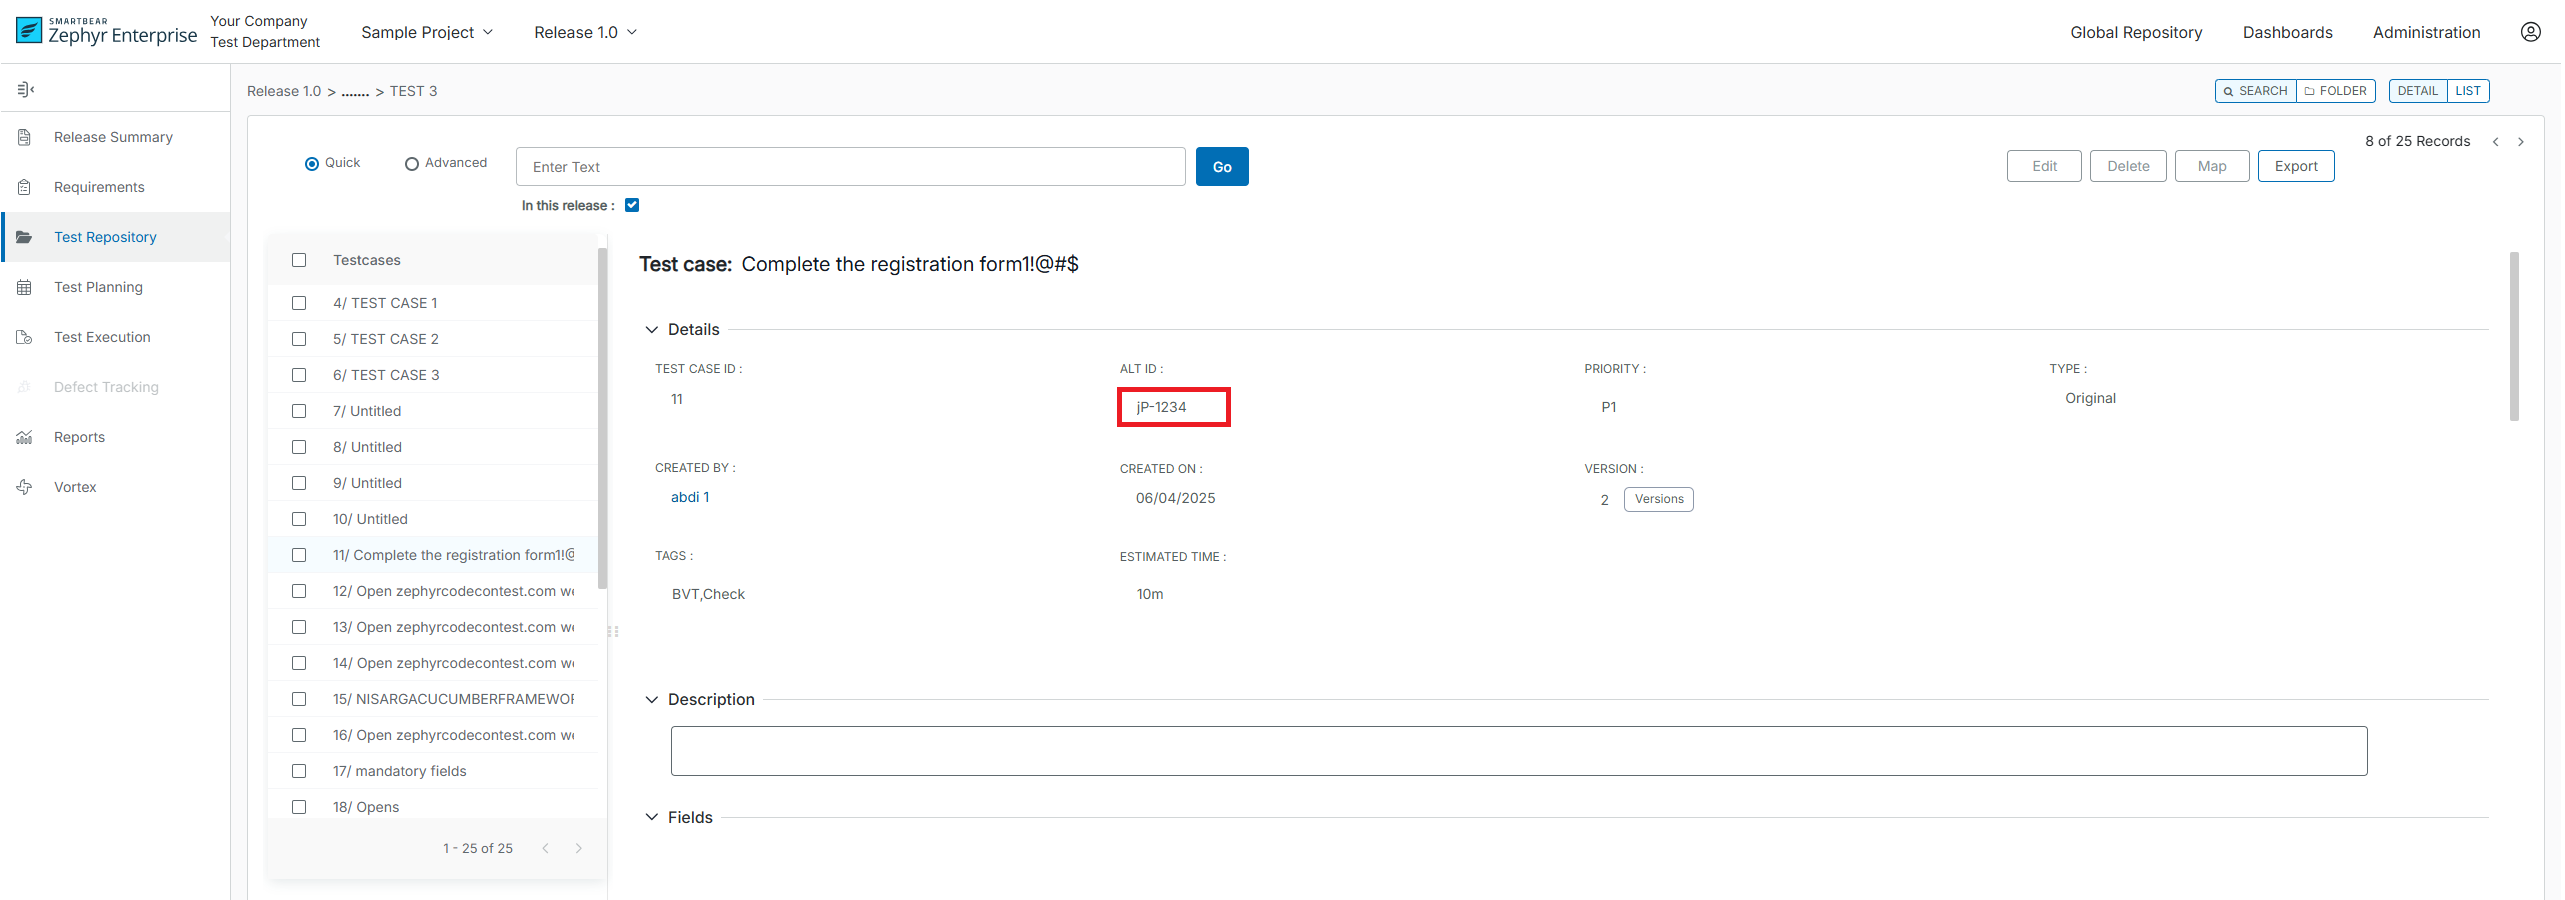Uncheck the 'In this release' checkbox

coord(632,205)
